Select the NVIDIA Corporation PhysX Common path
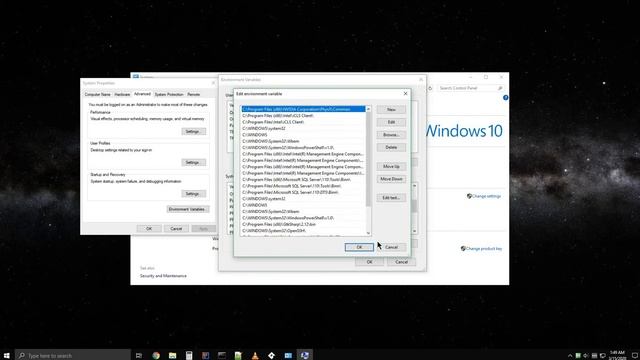This screenshot has height=360, width=640. click(x=303, y=109)
